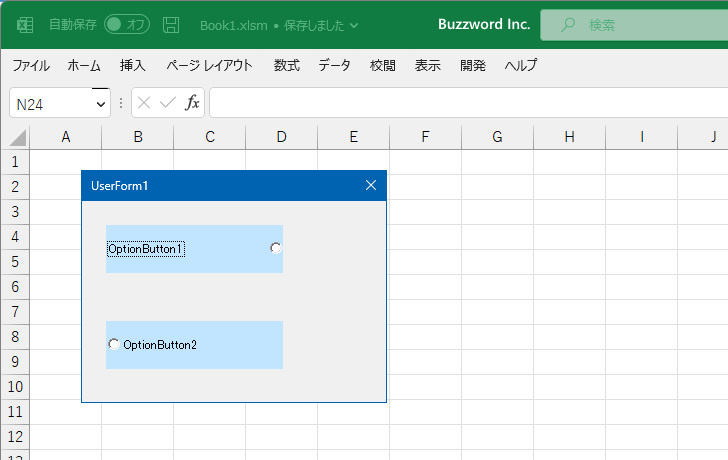Select column G header
This screenshot has width=728, height=460.
pos(497,137)
